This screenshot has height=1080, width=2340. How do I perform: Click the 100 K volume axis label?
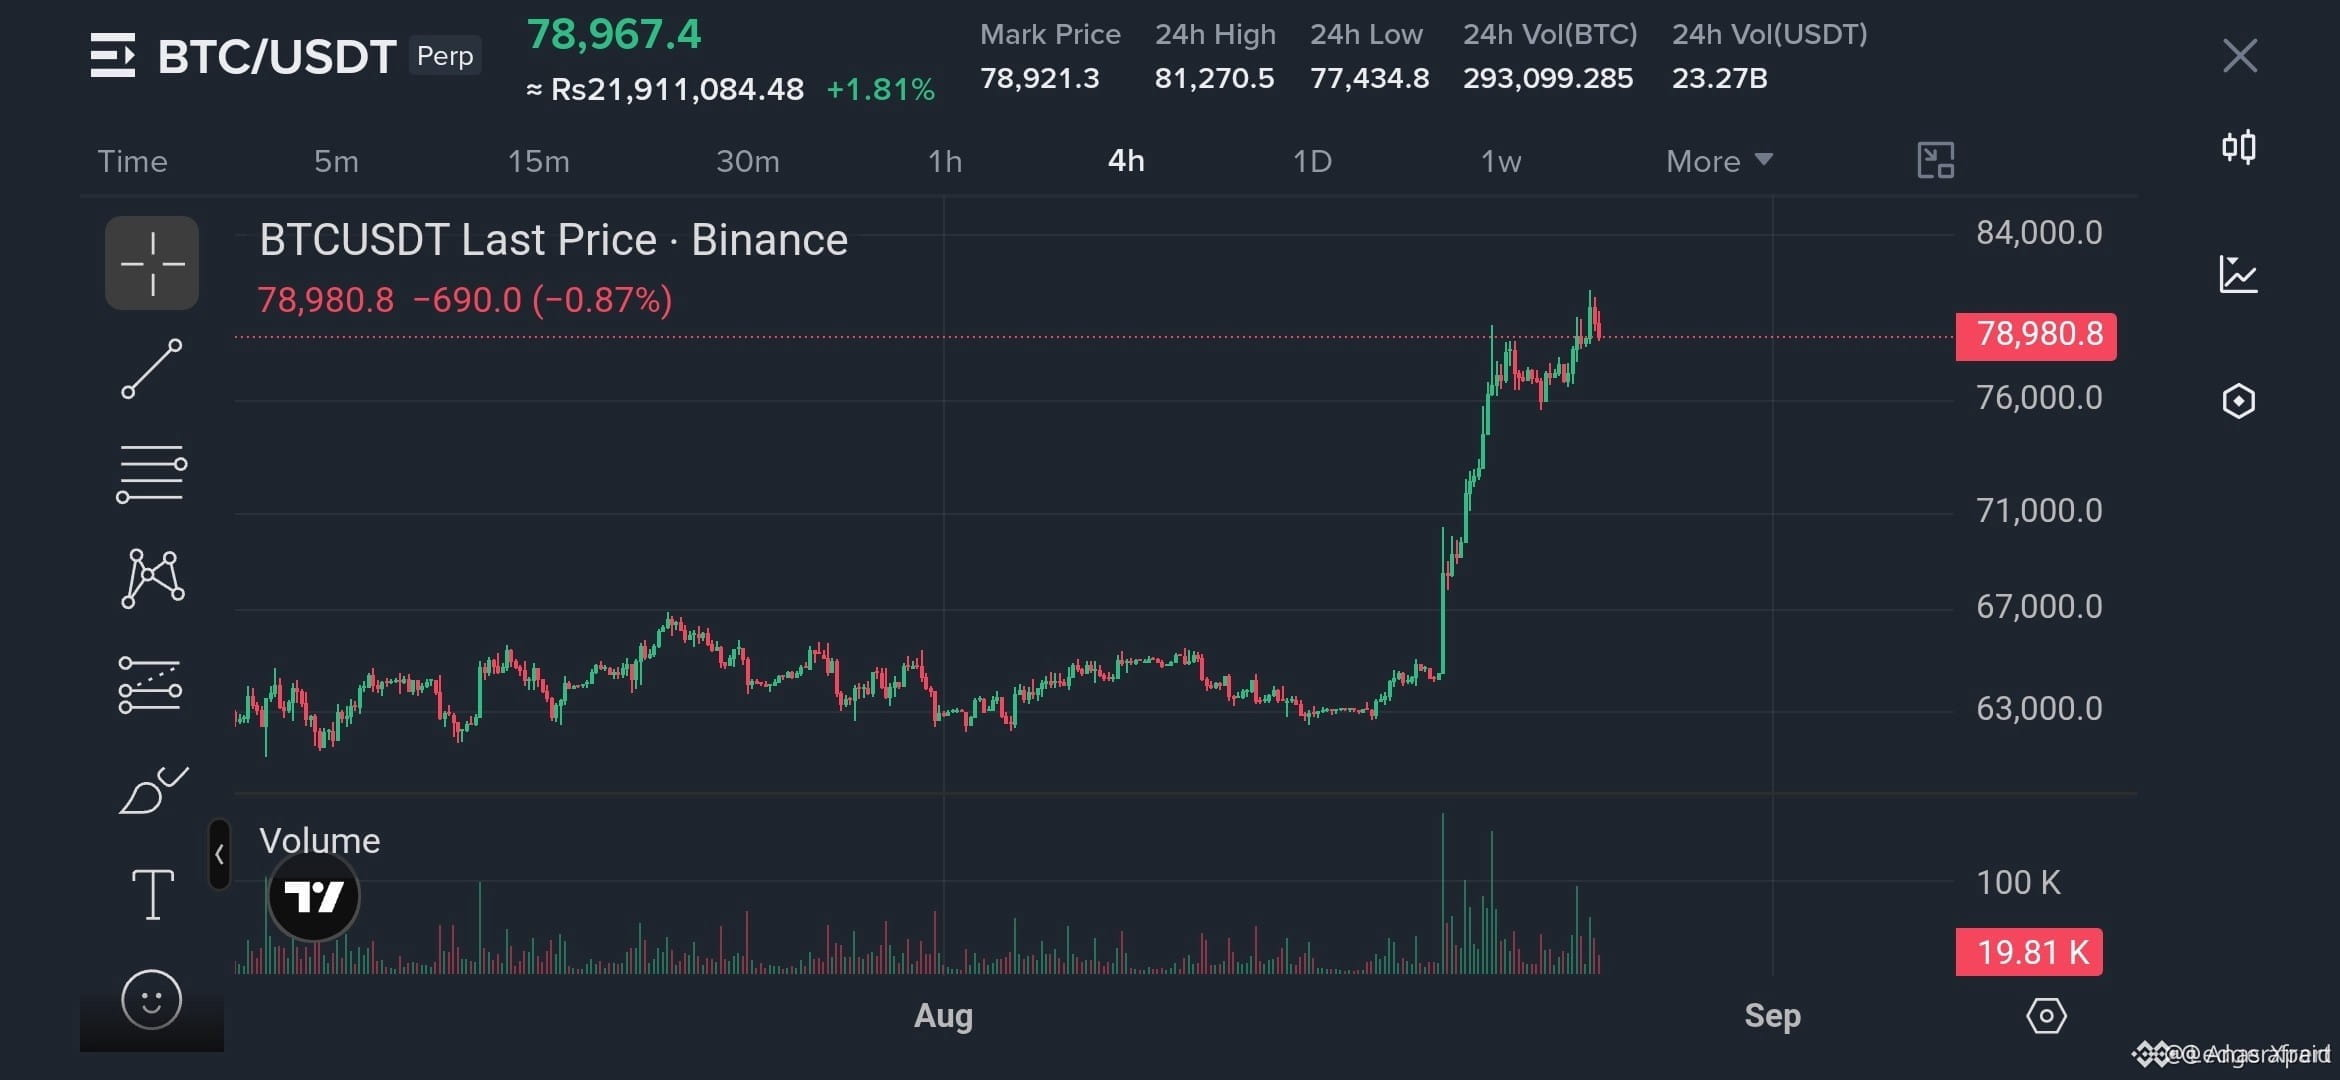[x=2018, y=883]
